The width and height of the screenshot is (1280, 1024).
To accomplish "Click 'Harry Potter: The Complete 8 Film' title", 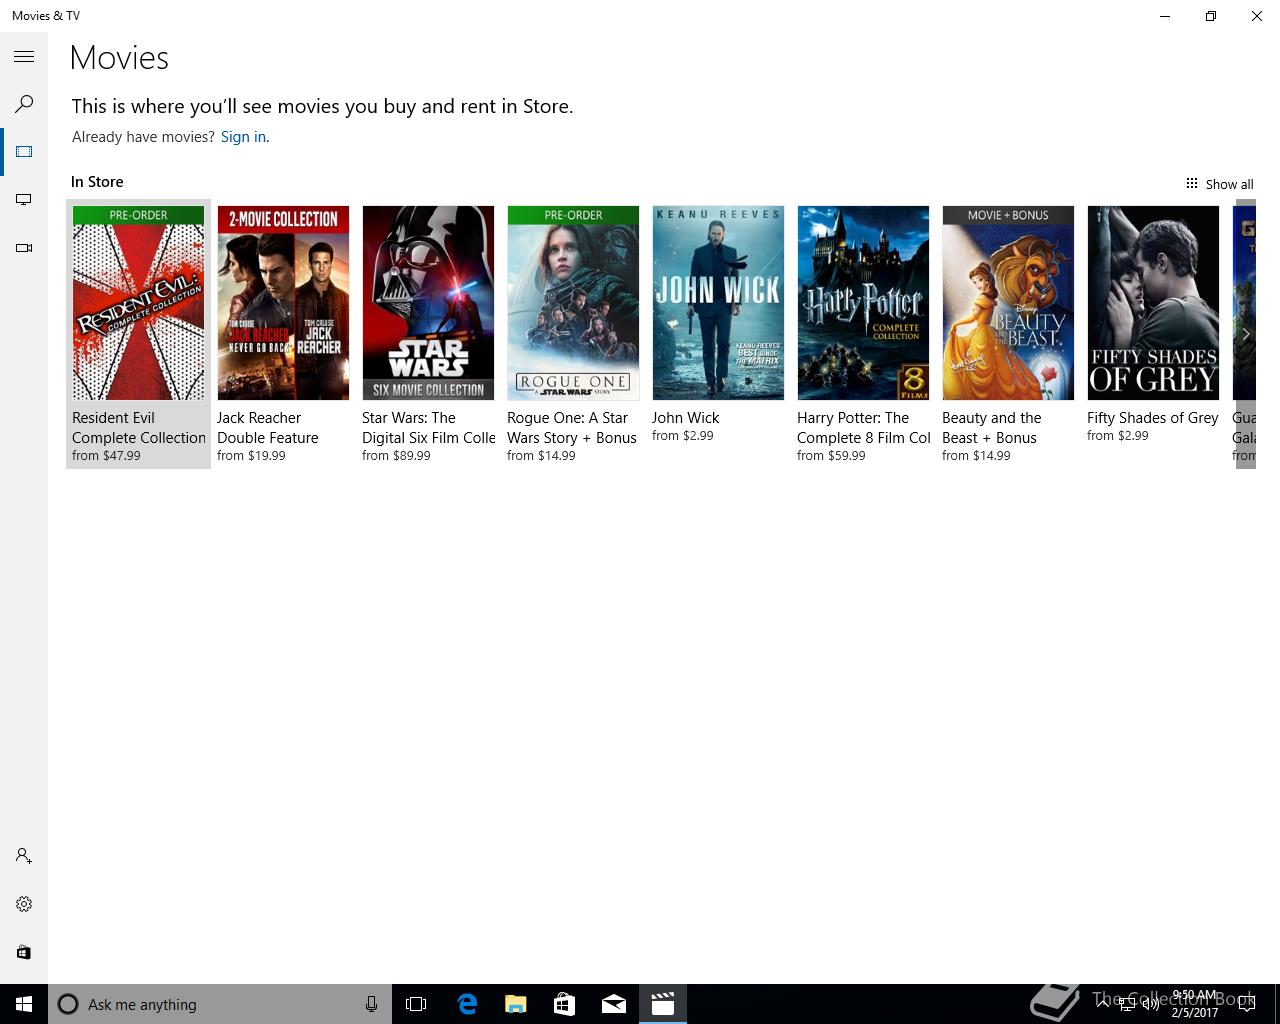I will click(x=864, y=428).
